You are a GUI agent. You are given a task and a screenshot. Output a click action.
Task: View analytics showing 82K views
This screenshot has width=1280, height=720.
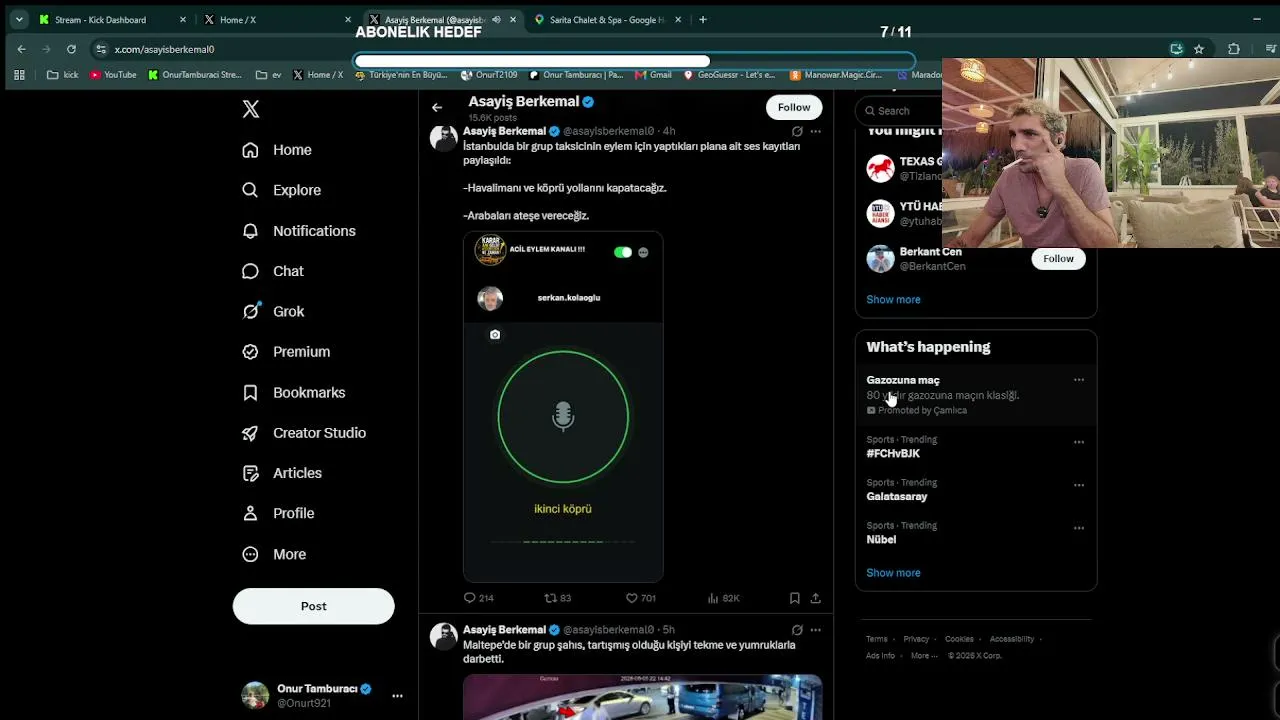723,598
